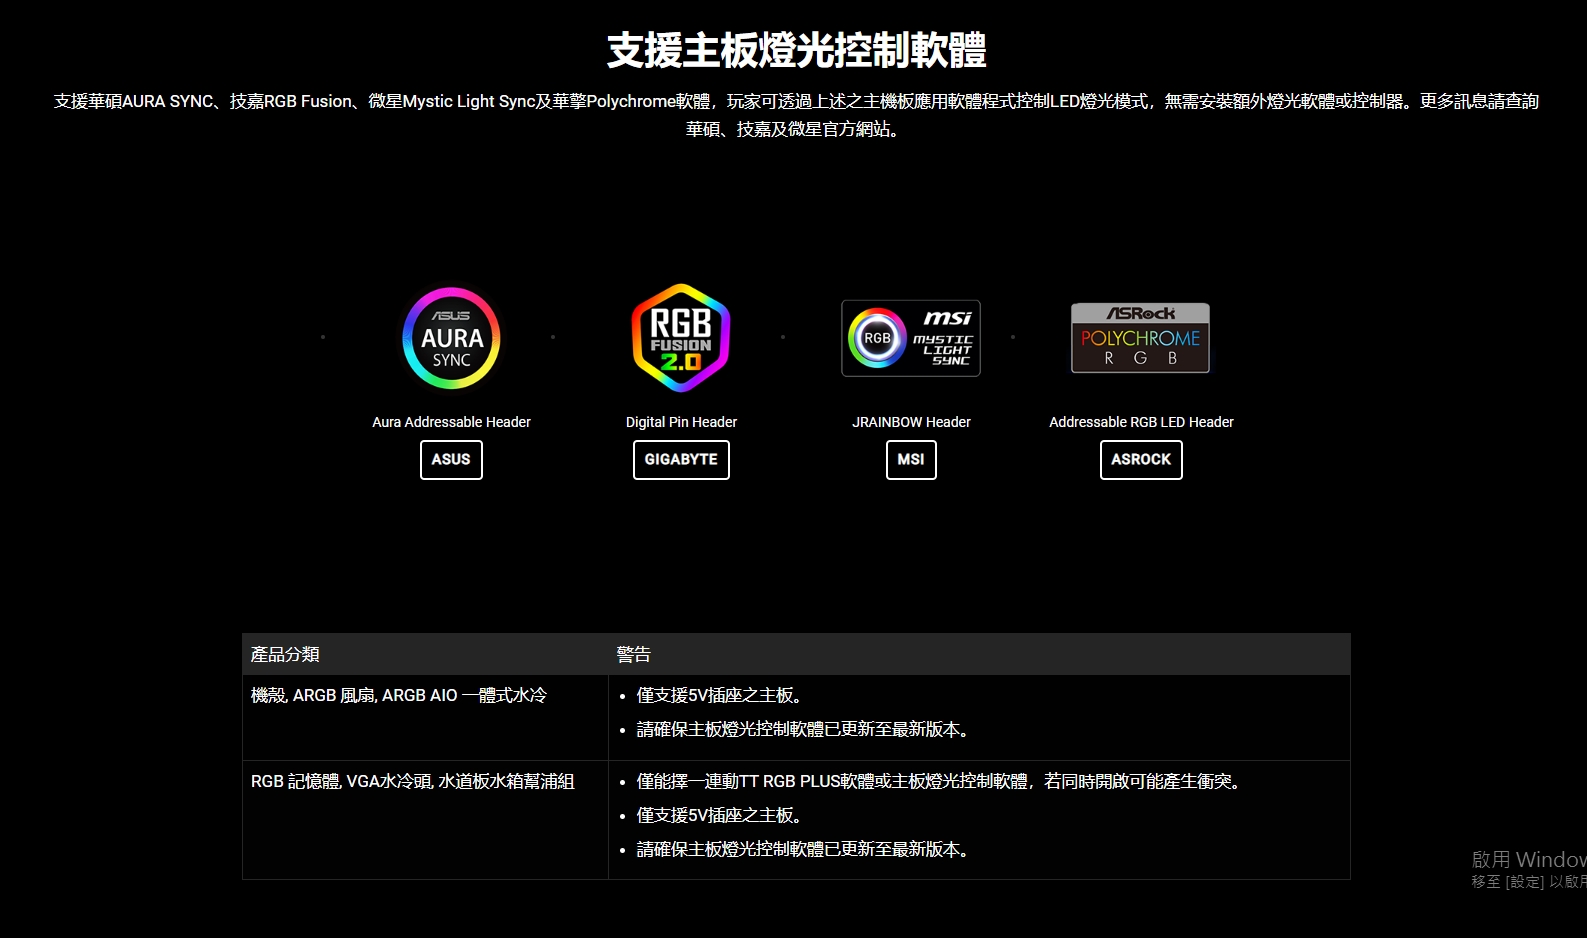Click the ASRock Polychrome RGB logo

pyautogui.click(x=1141, y=338)
